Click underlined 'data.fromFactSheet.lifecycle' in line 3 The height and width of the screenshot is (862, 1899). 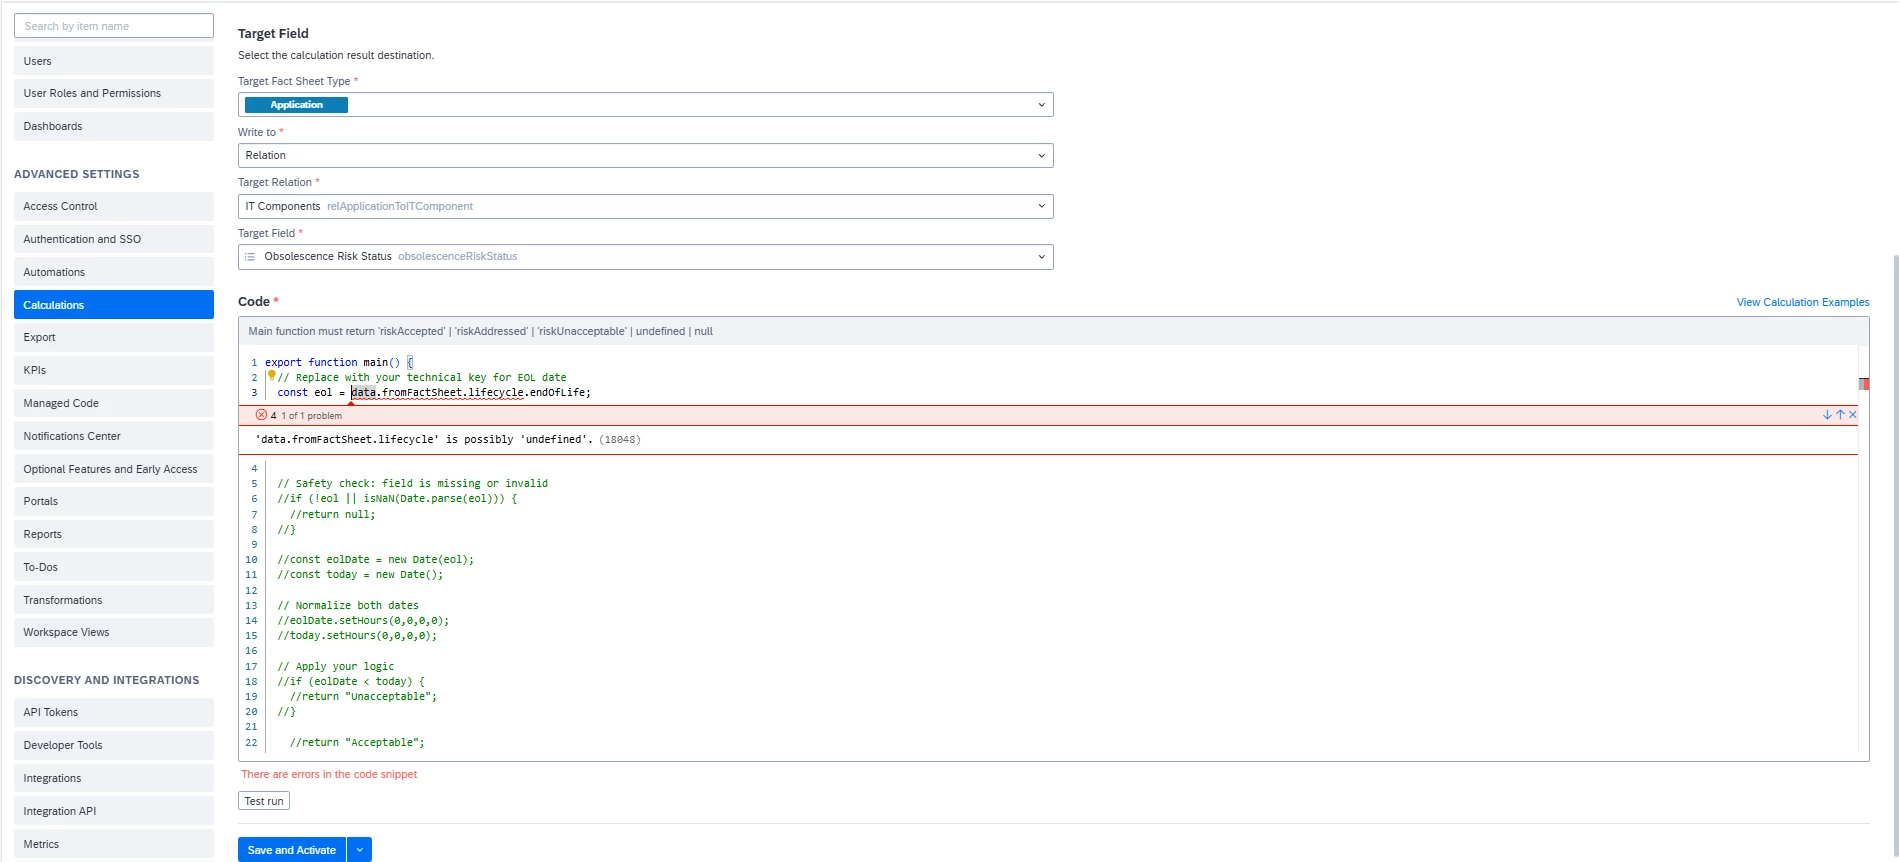click(x=437, y=393)
